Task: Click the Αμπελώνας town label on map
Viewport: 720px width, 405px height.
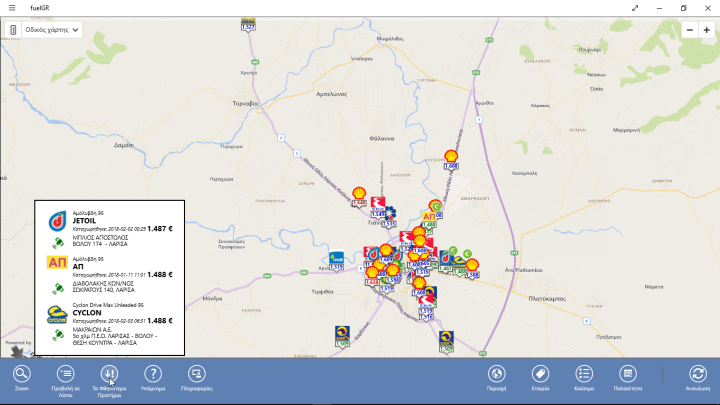Action: (332, 94)
